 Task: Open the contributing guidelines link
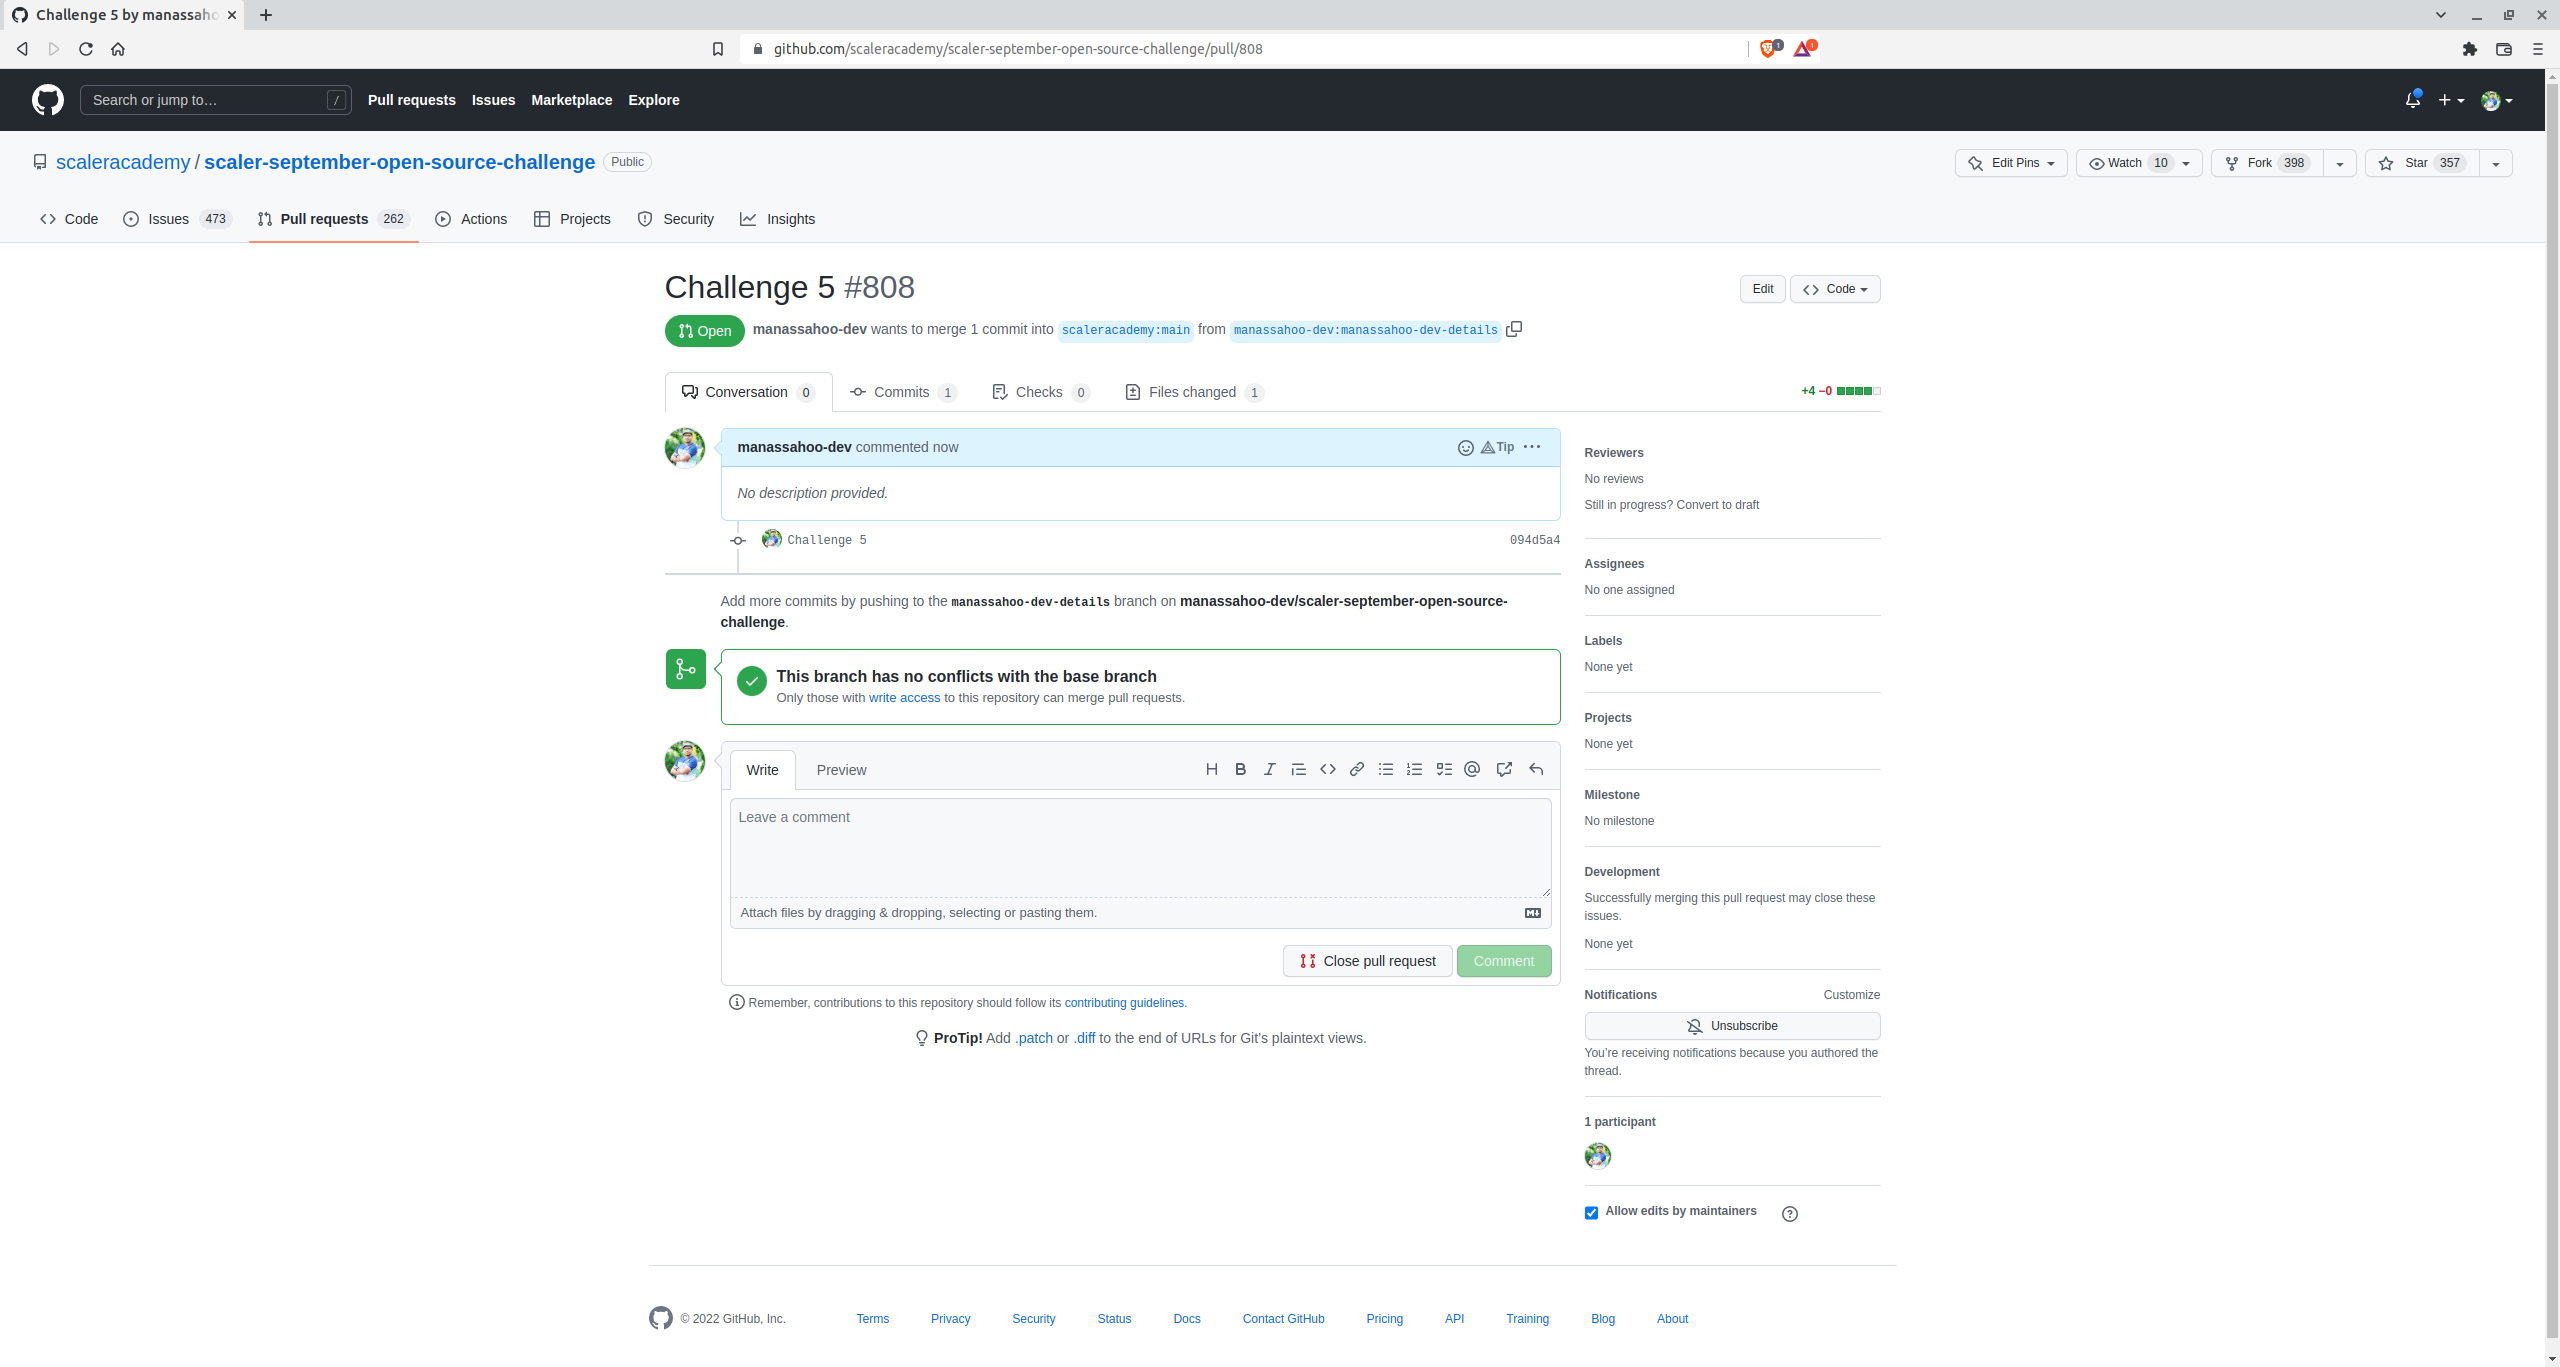pos(1124,1002)
